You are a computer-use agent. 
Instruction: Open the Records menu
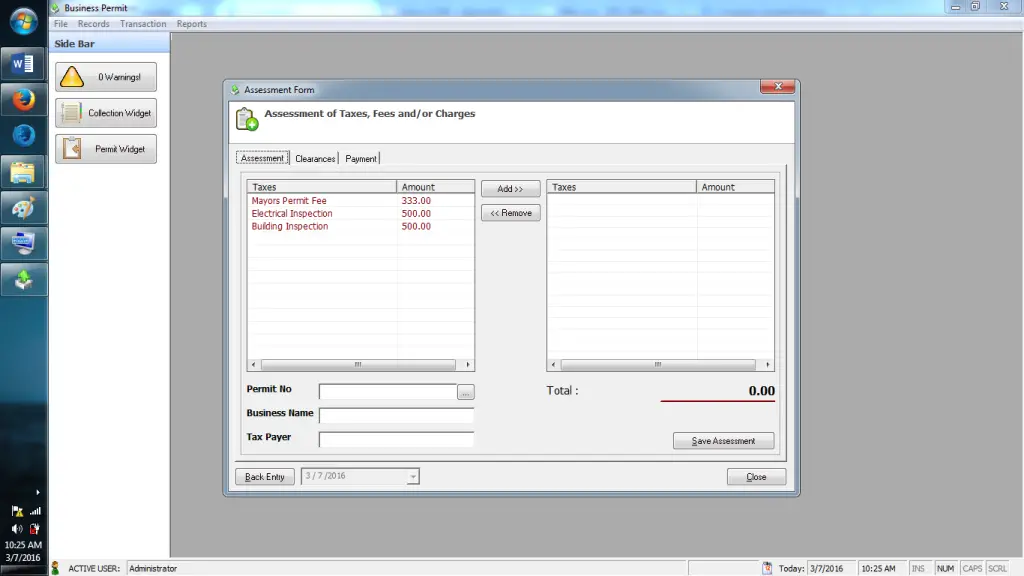pos(93,24)
